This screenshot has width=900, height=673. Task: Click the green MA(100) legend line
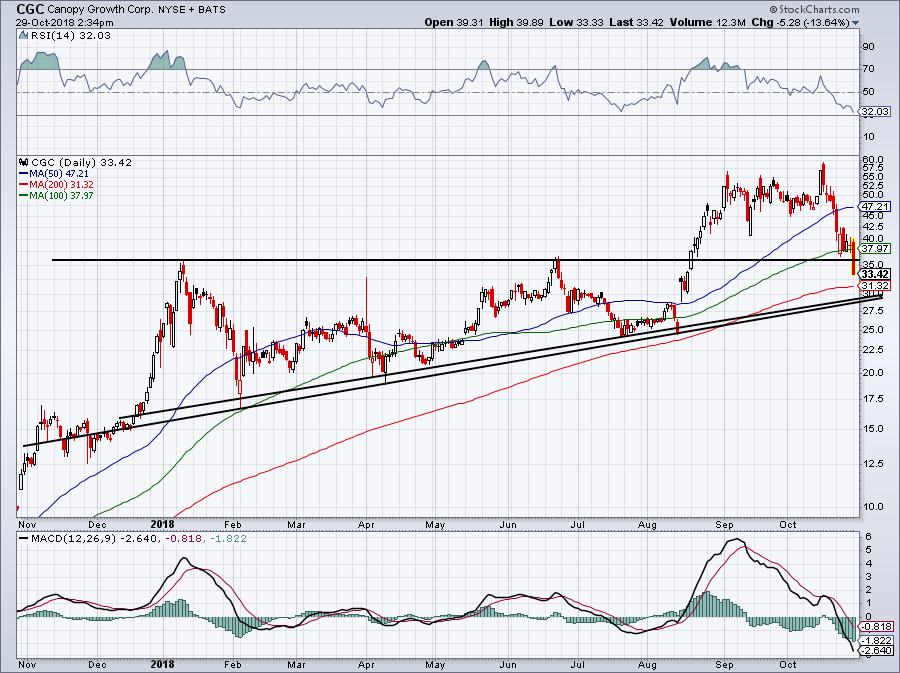click(24, 195)
